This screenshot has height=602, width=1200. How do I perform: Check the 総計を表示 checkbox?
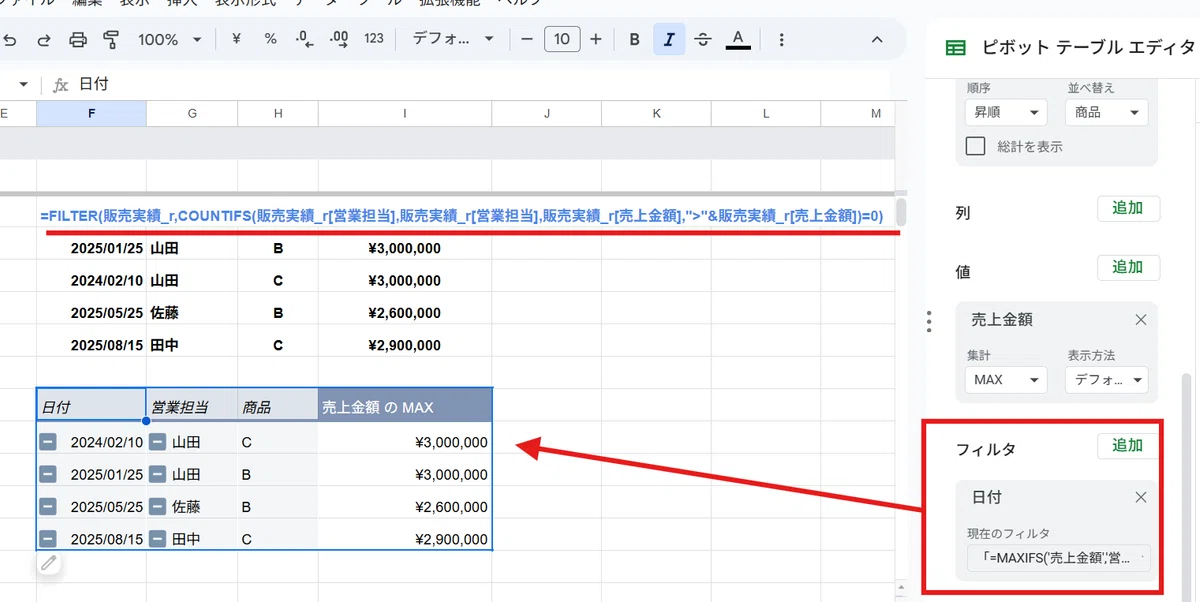976,146
